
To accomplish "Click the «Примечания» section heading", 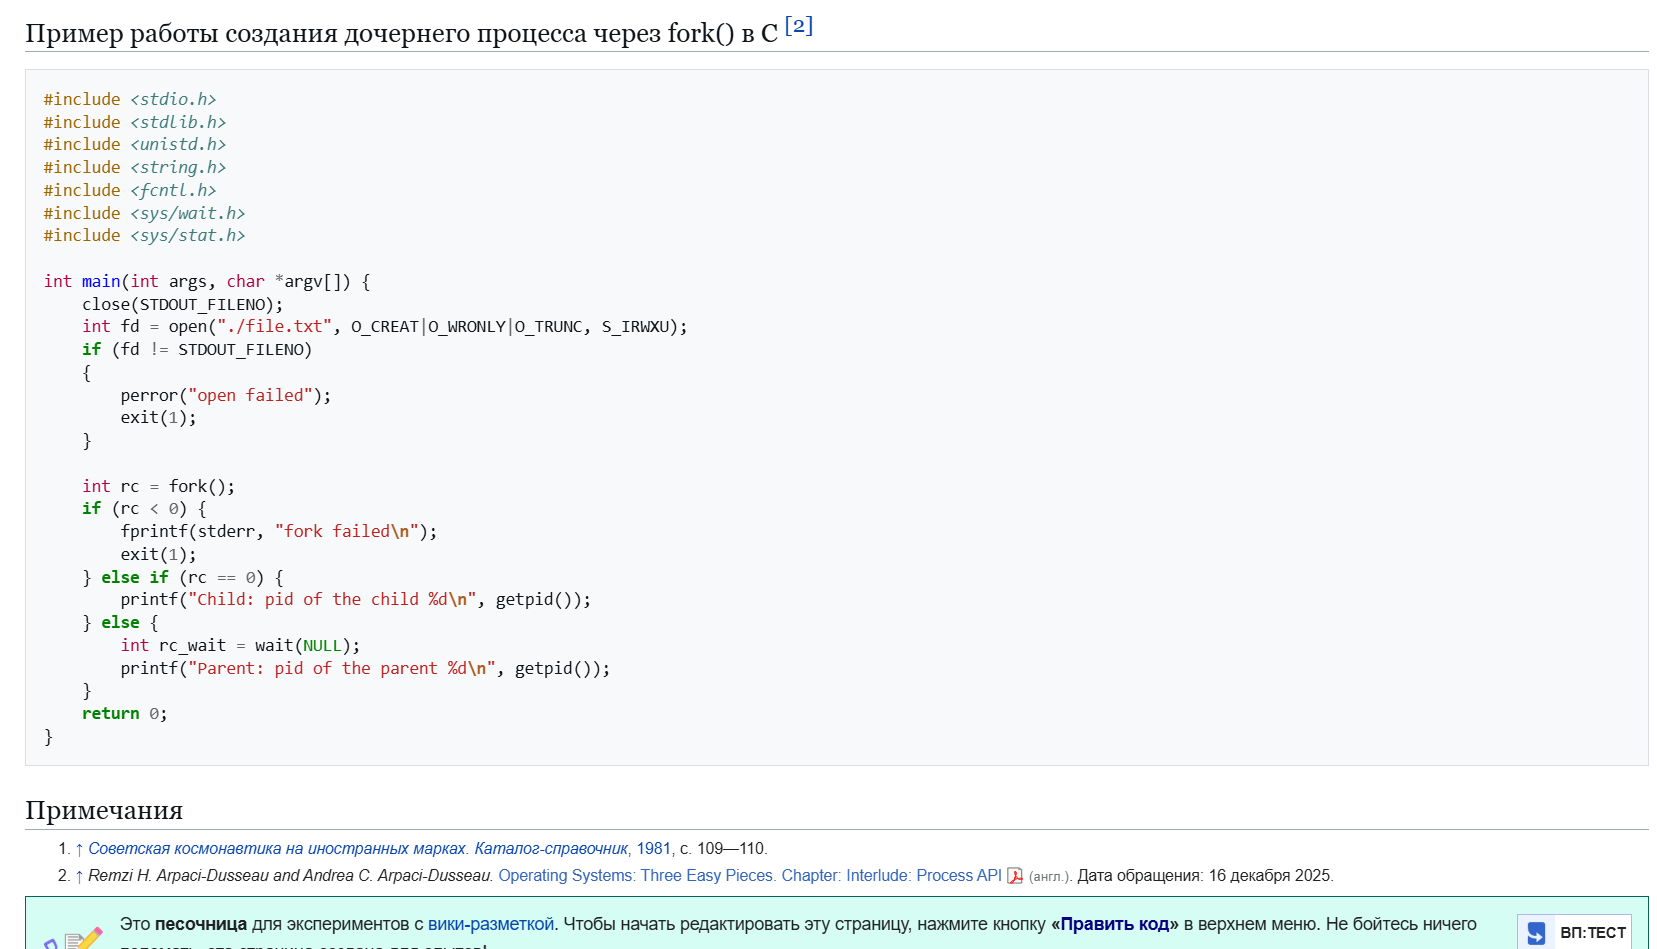I will click(x=104, y=810).
